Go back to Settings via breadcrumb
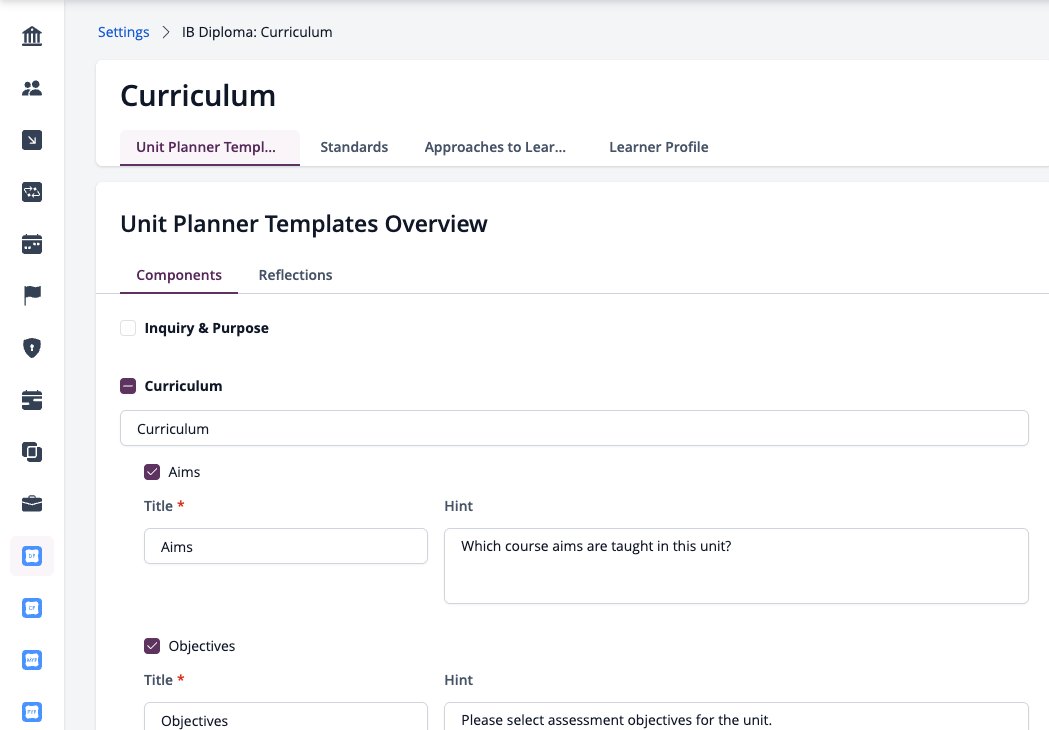 pyautogui.click(x=123, y=32)
